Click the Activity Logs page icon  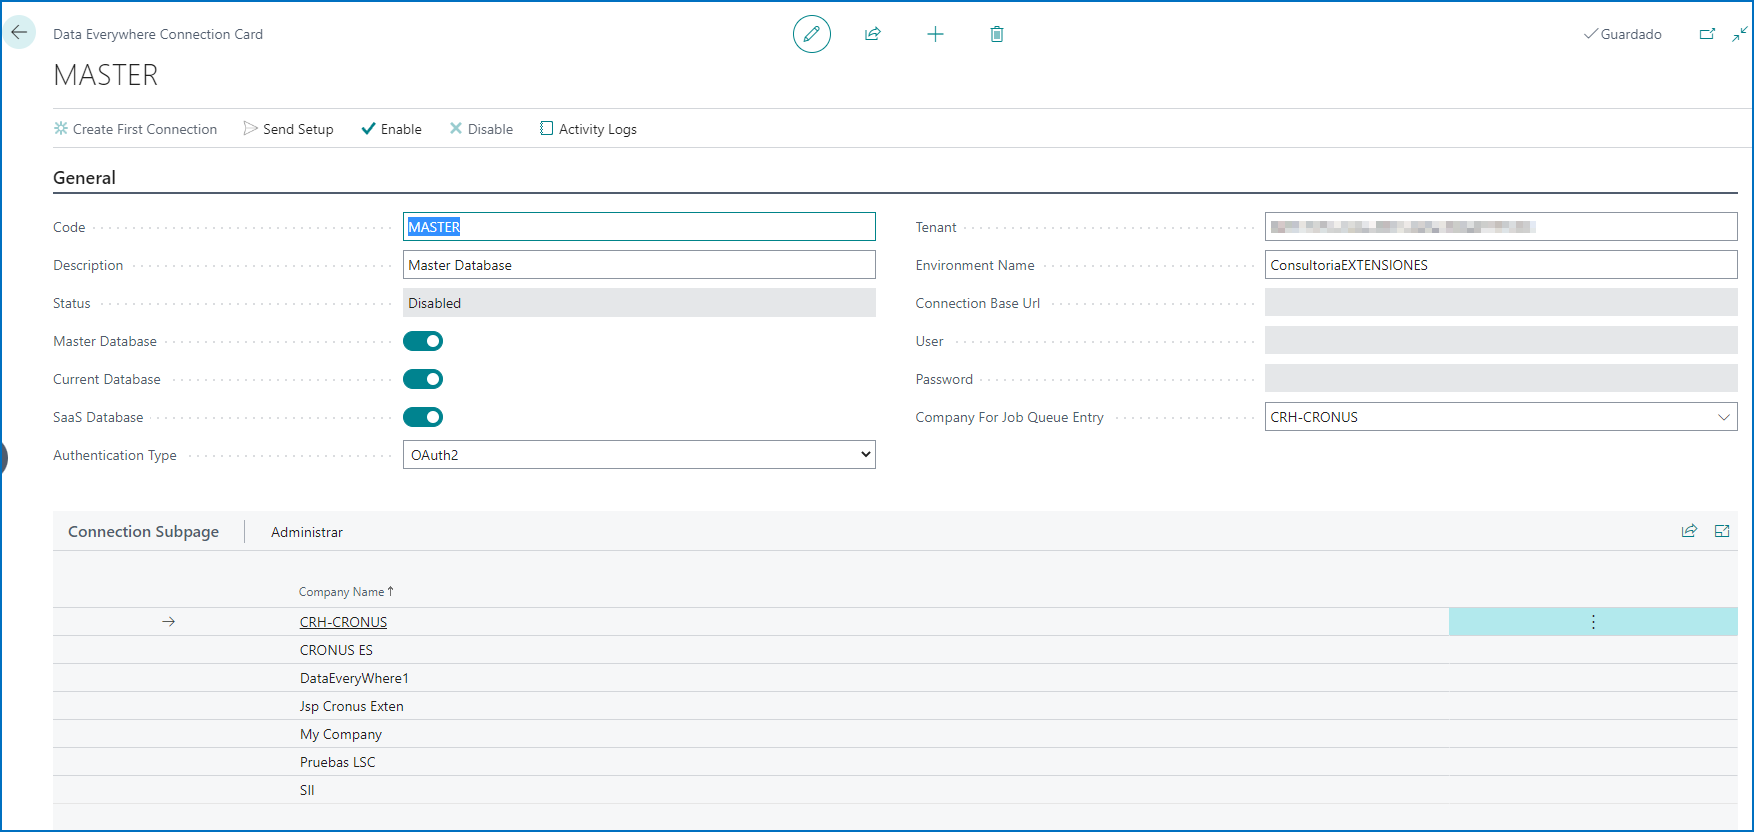point(546,129)
